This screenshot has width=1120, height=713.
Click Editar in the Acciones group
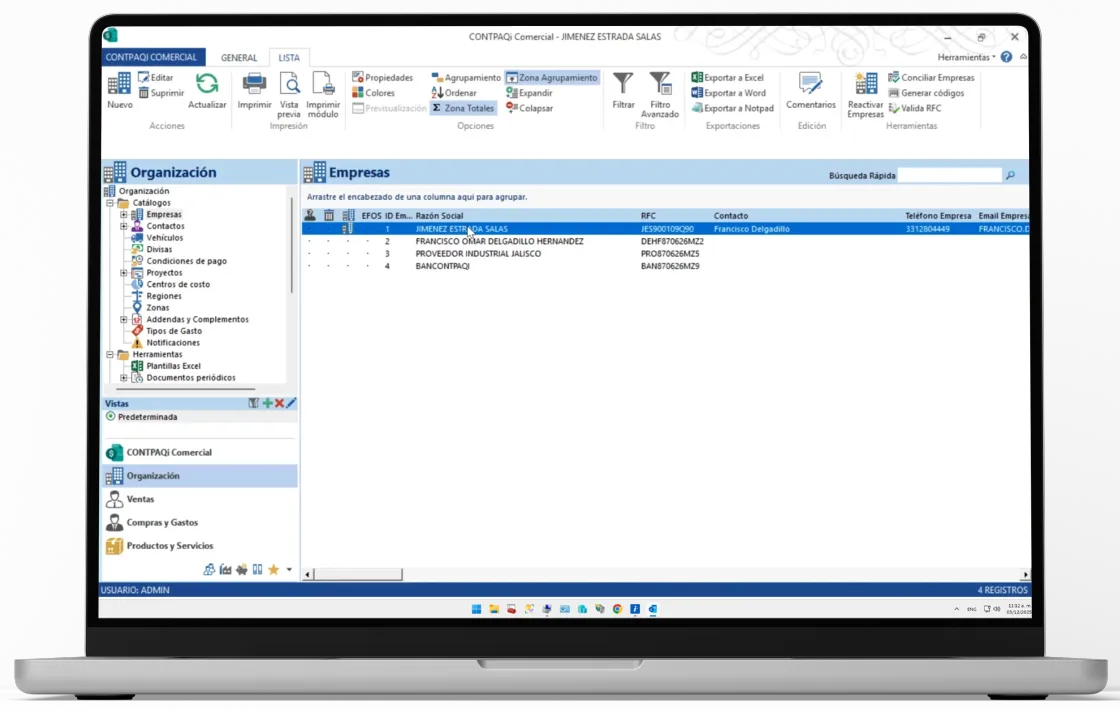156,77
